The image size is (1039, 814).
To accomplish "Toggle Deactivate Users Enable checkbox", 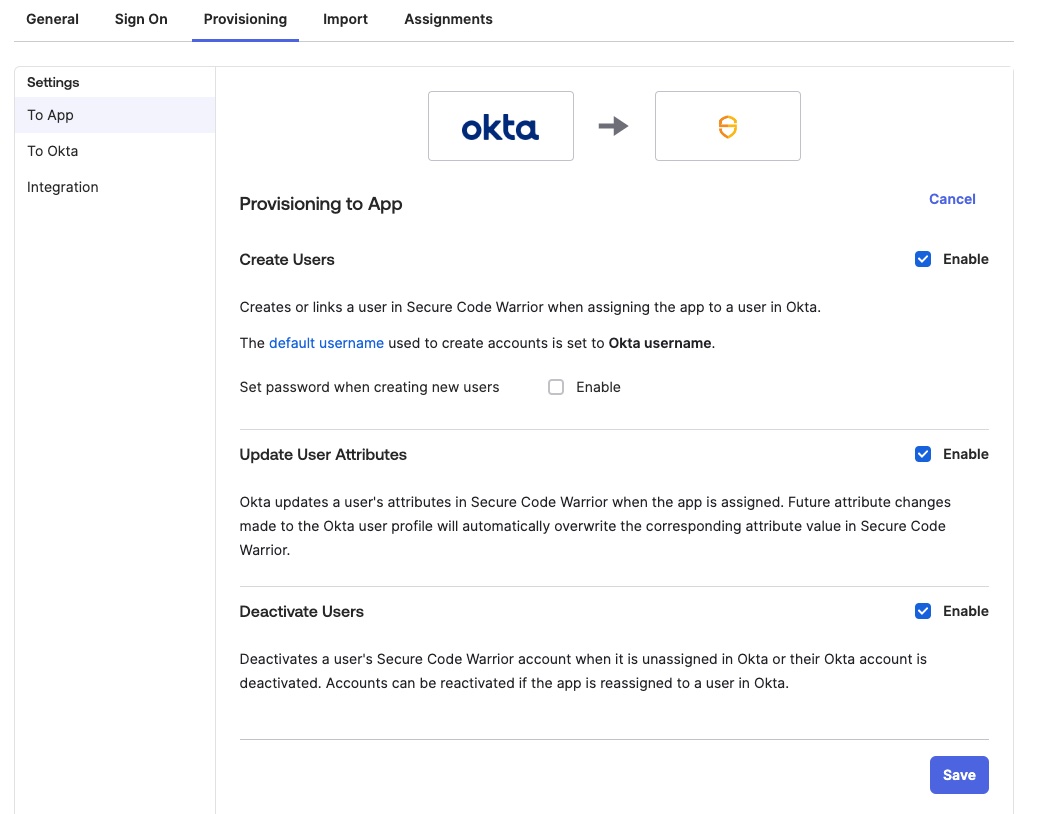I will point(923,611).
